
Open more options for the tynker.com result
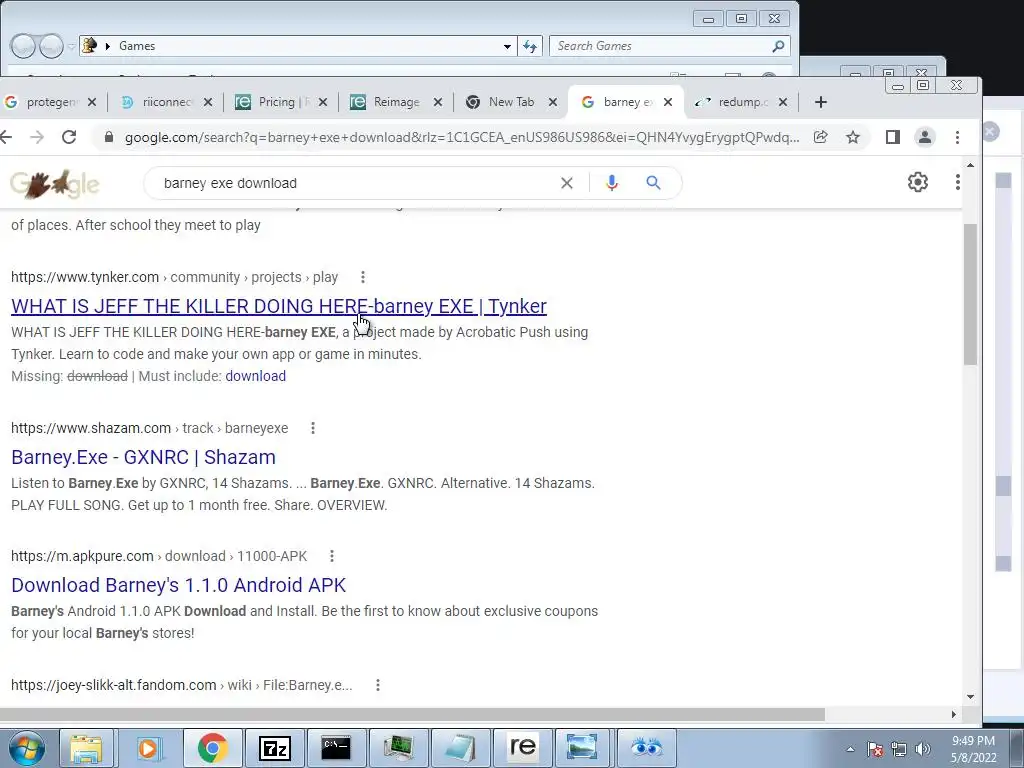[x=362, y=278]
